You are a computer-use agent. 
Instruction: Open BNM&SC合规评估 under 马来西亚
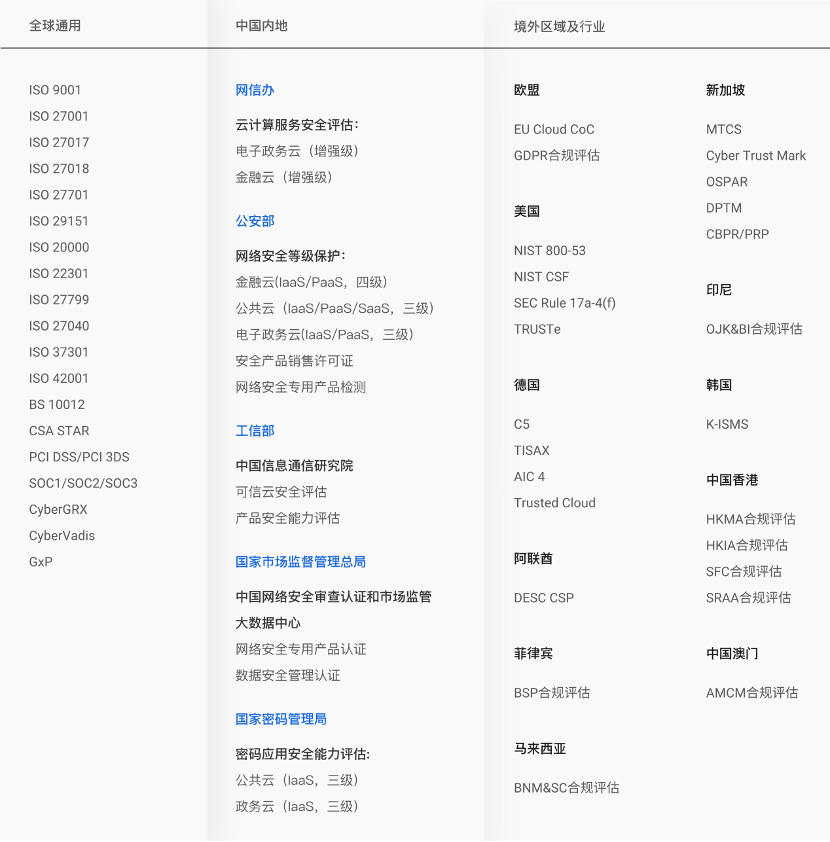567,788
